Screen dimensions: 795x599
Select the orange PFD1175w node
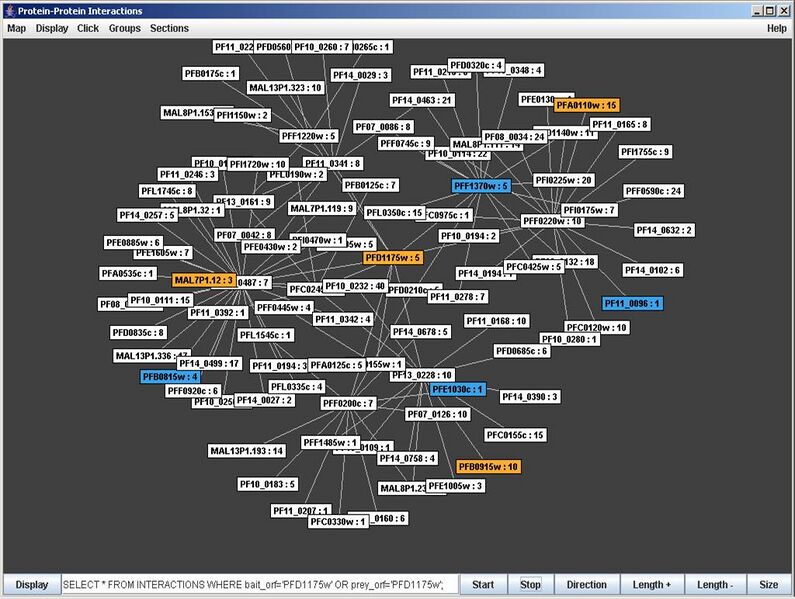[394, 258]
